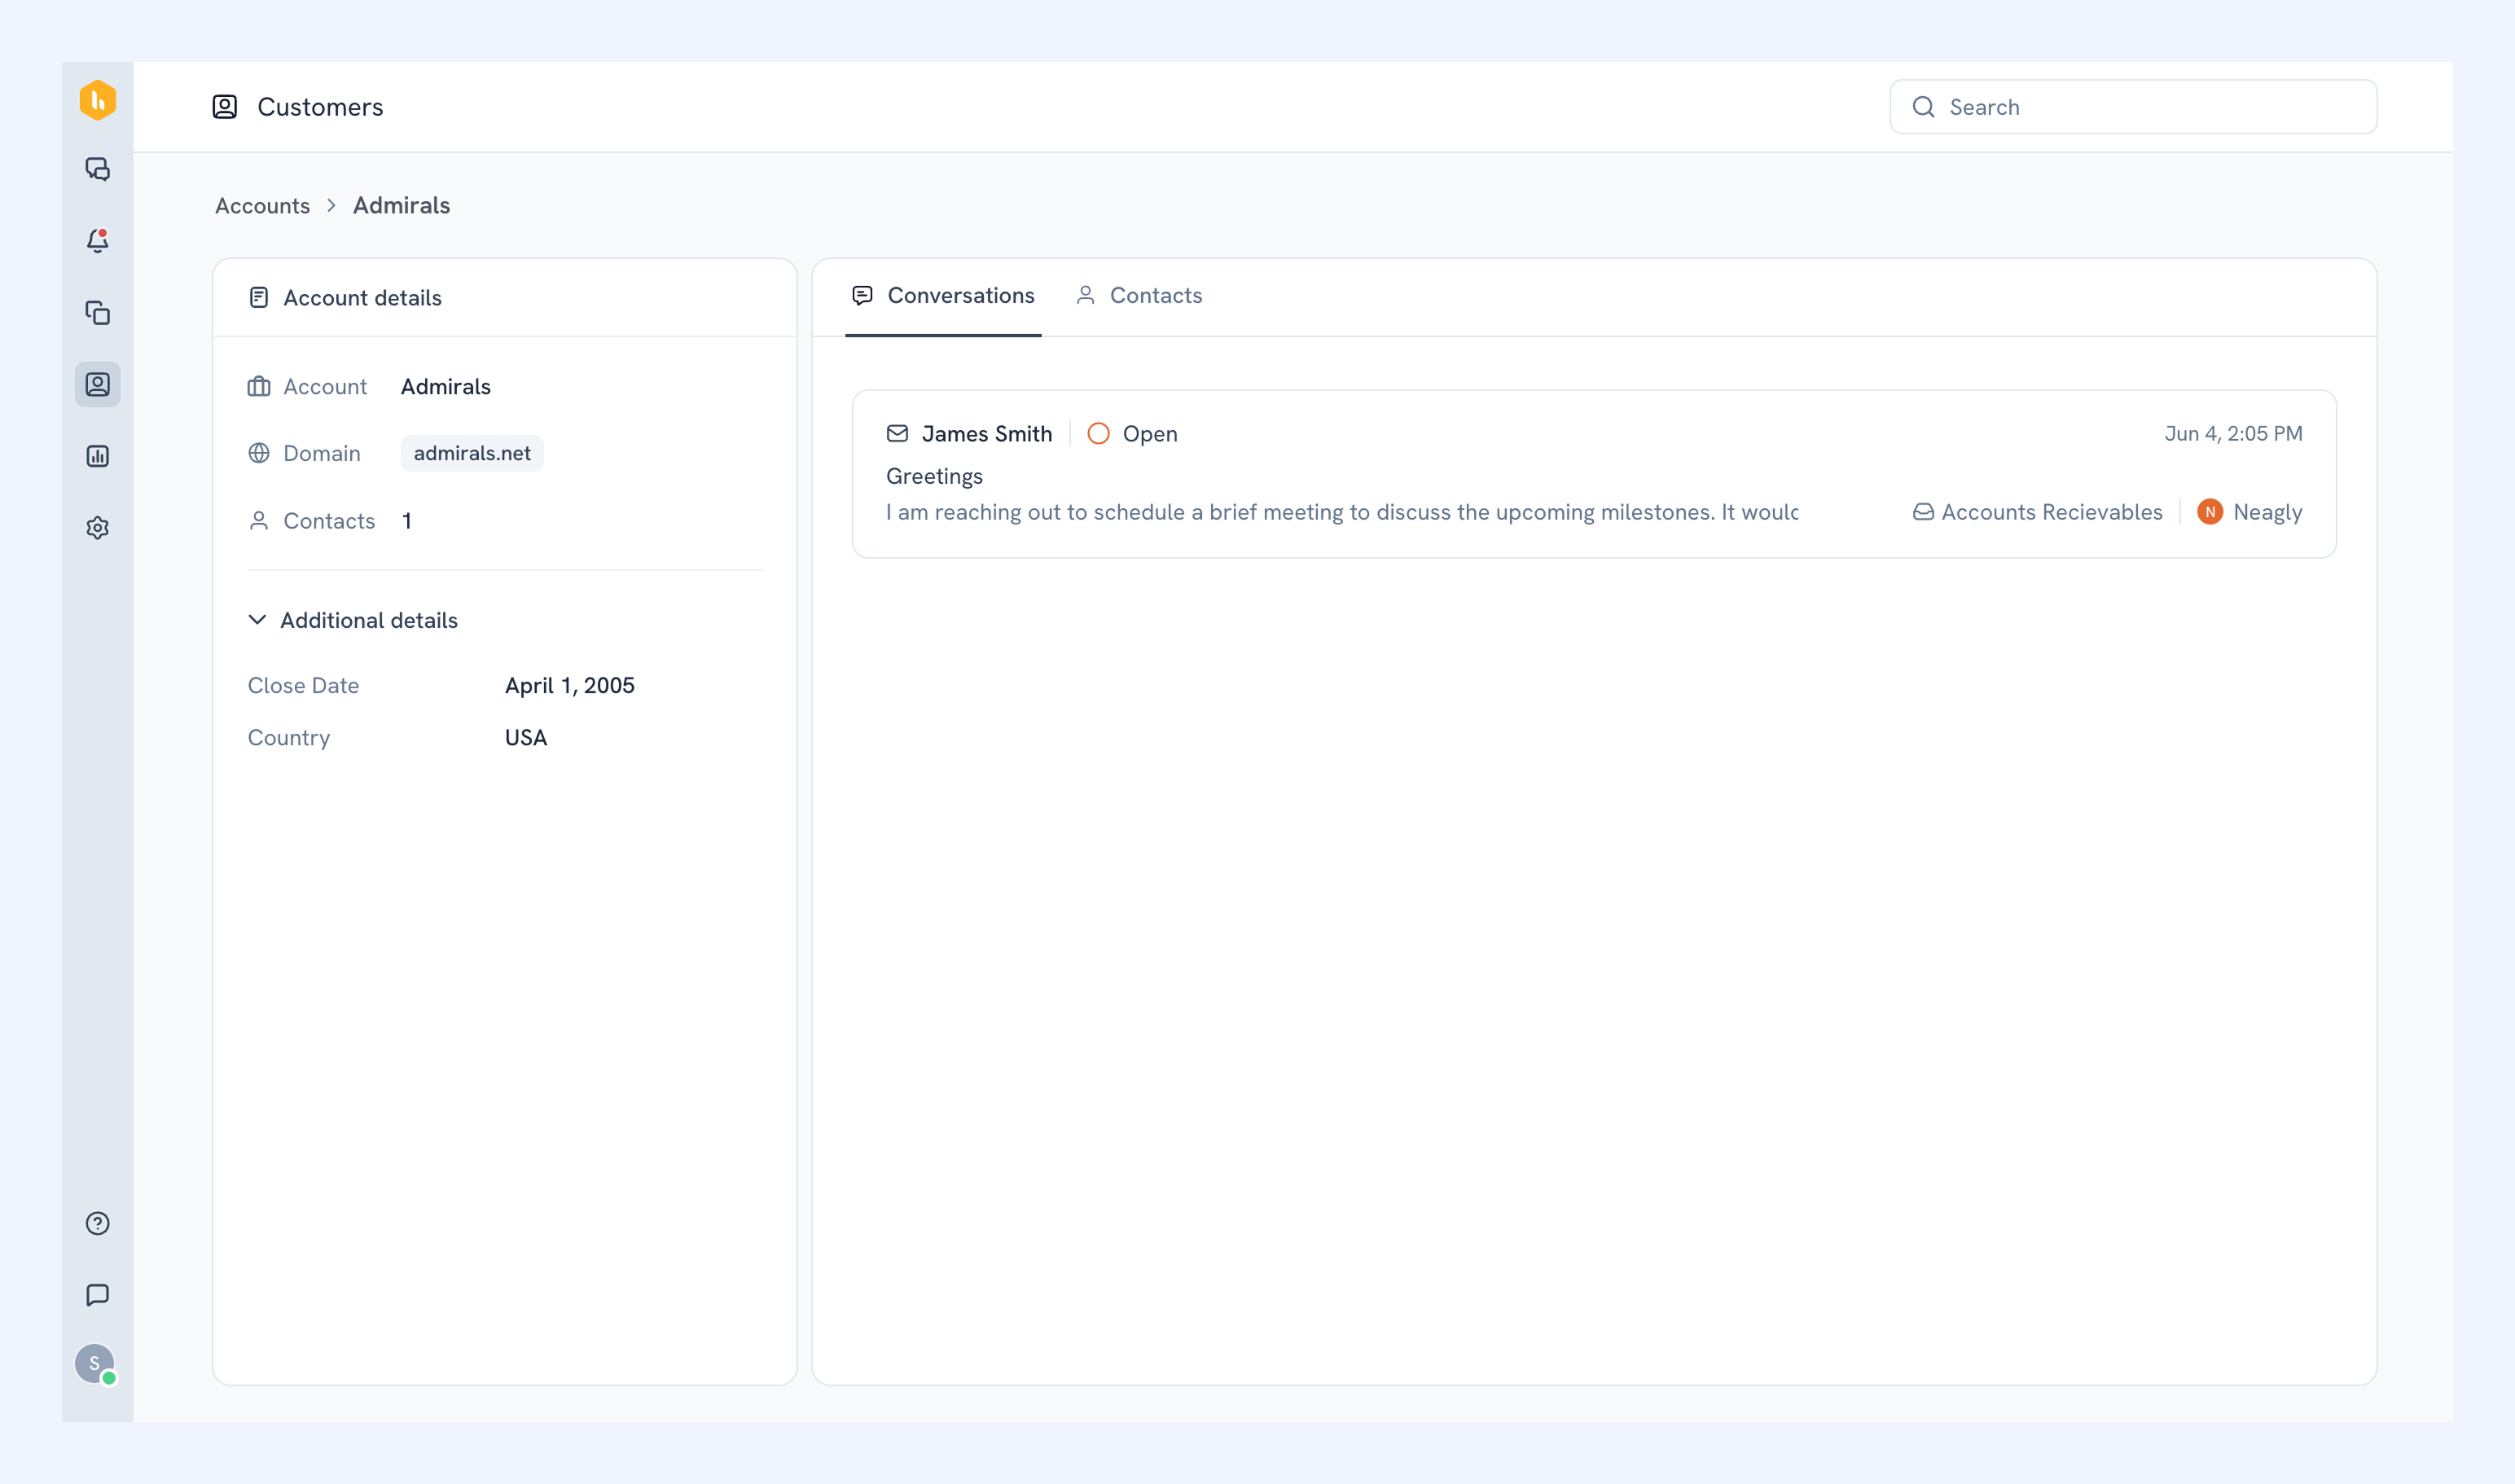Focus the Search input field

tap(2133, 107)
